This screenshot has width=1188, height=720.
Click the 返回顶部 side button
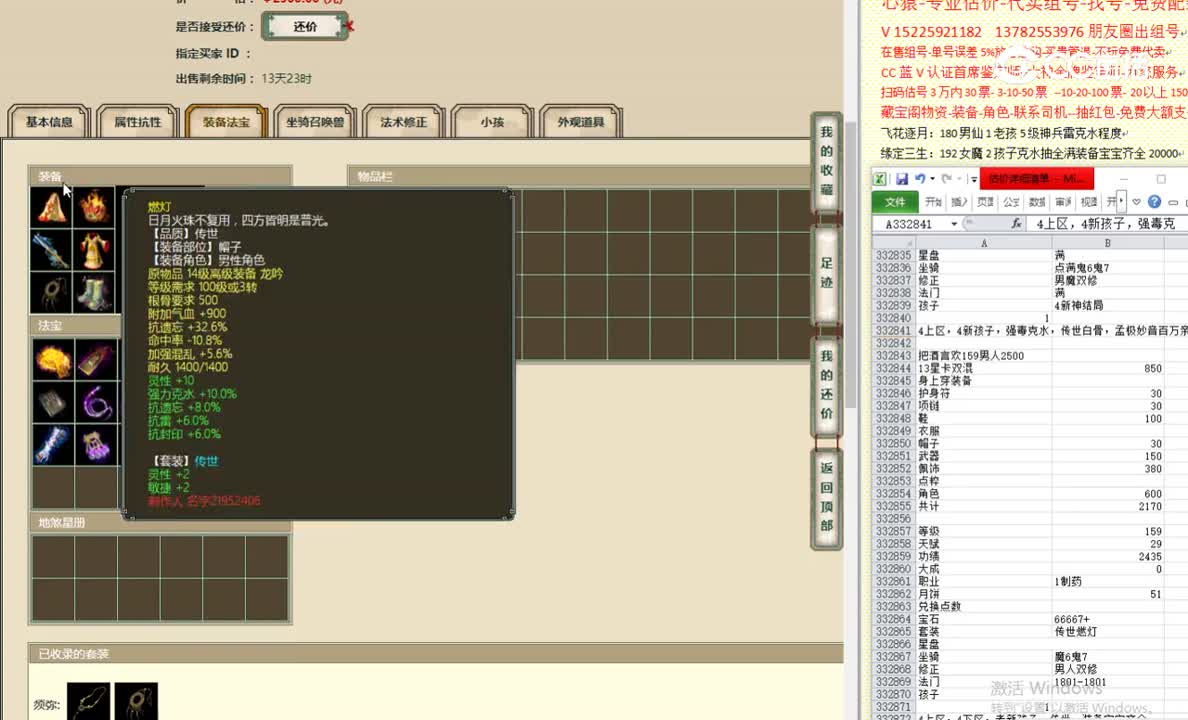826,497
